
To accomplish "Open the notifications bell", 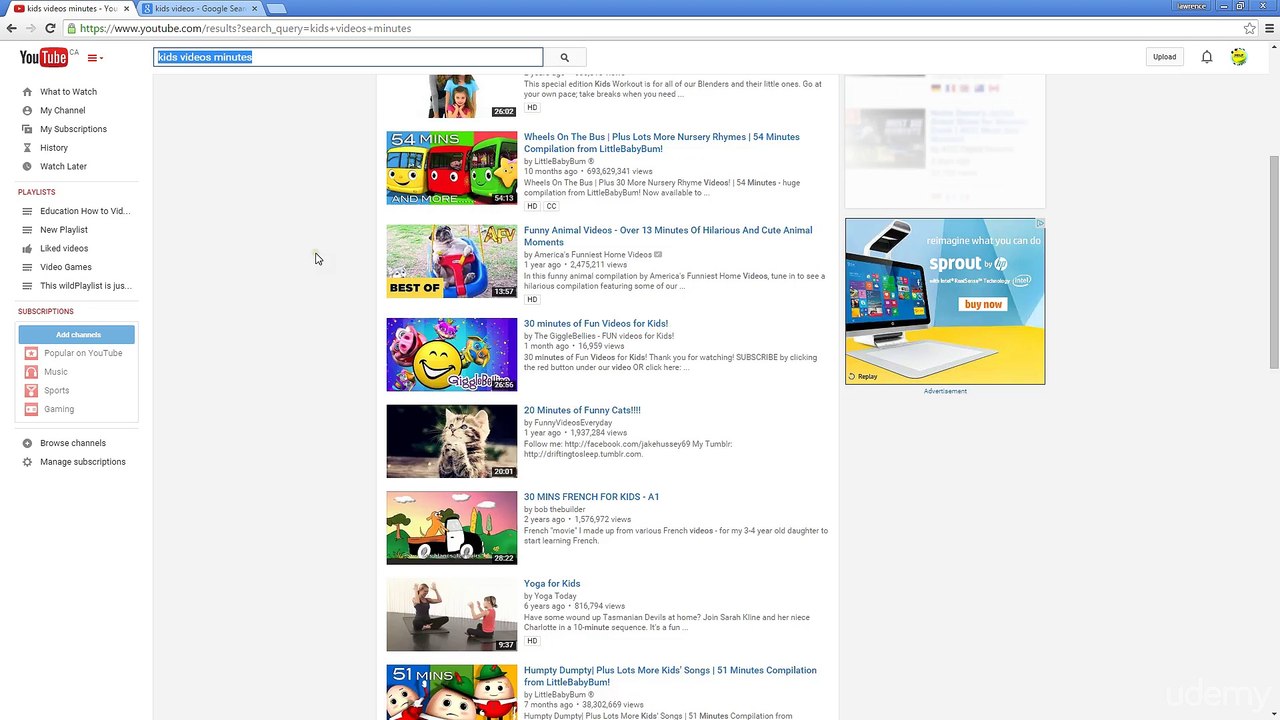I will point(1207,57).
